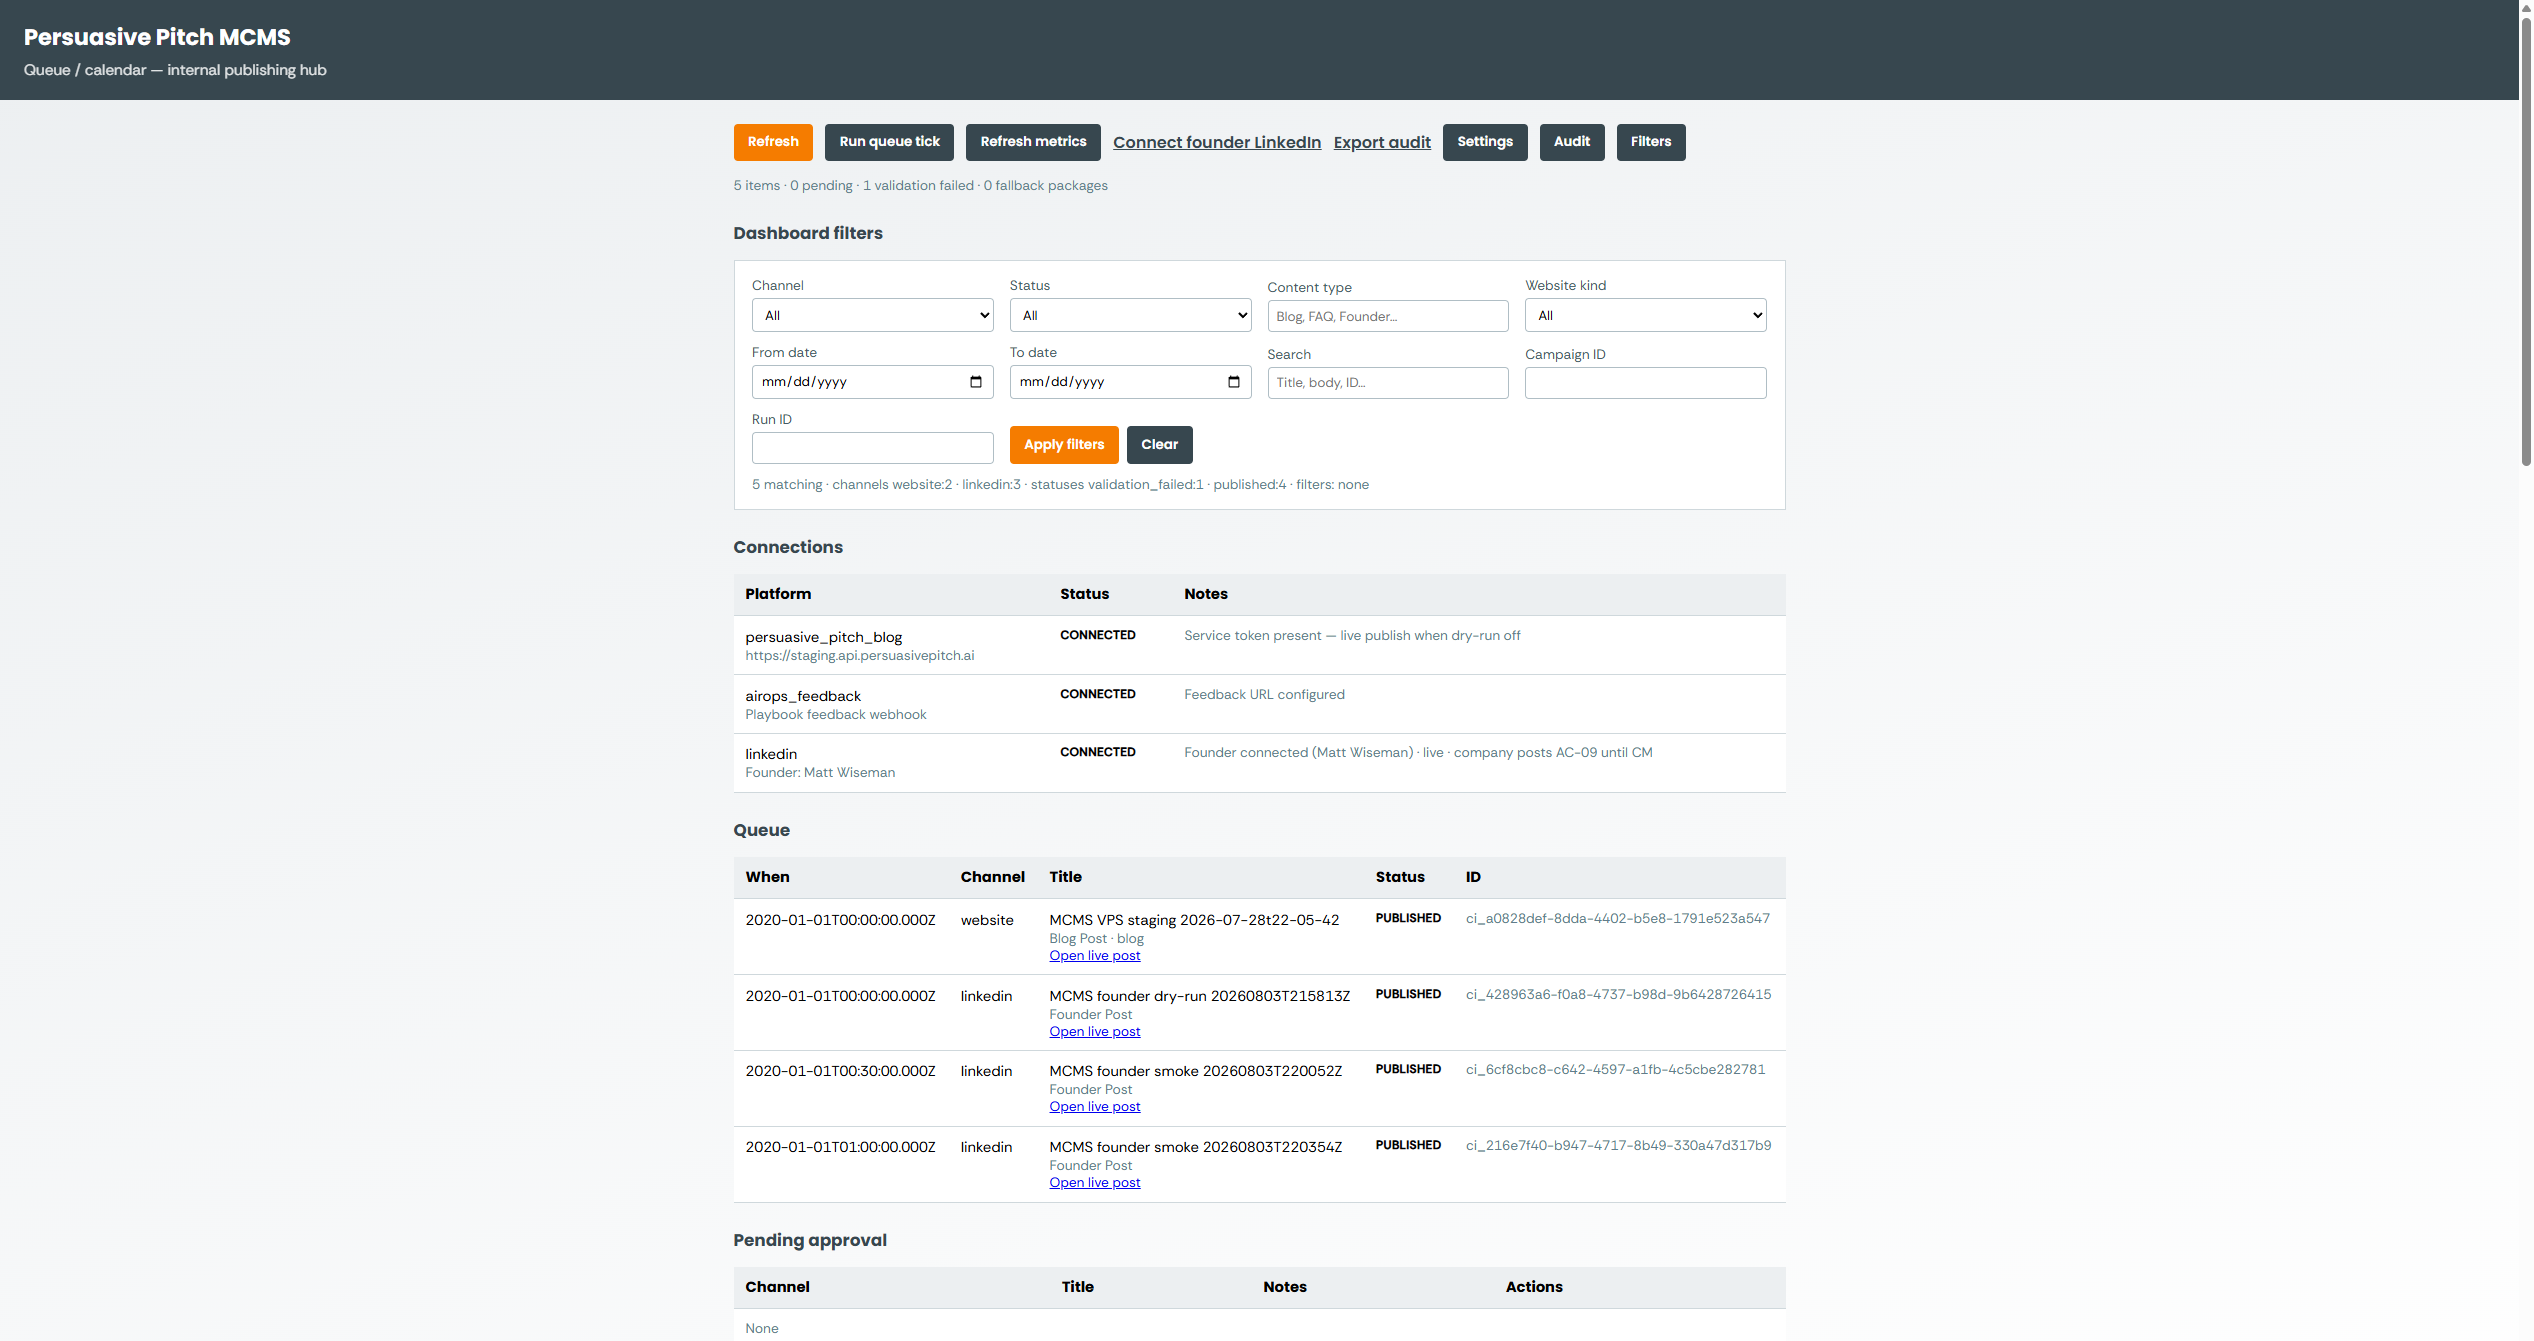Expand the Website kind dropdown
The image size is (2534, 1341).
[x=1645, y=315]
